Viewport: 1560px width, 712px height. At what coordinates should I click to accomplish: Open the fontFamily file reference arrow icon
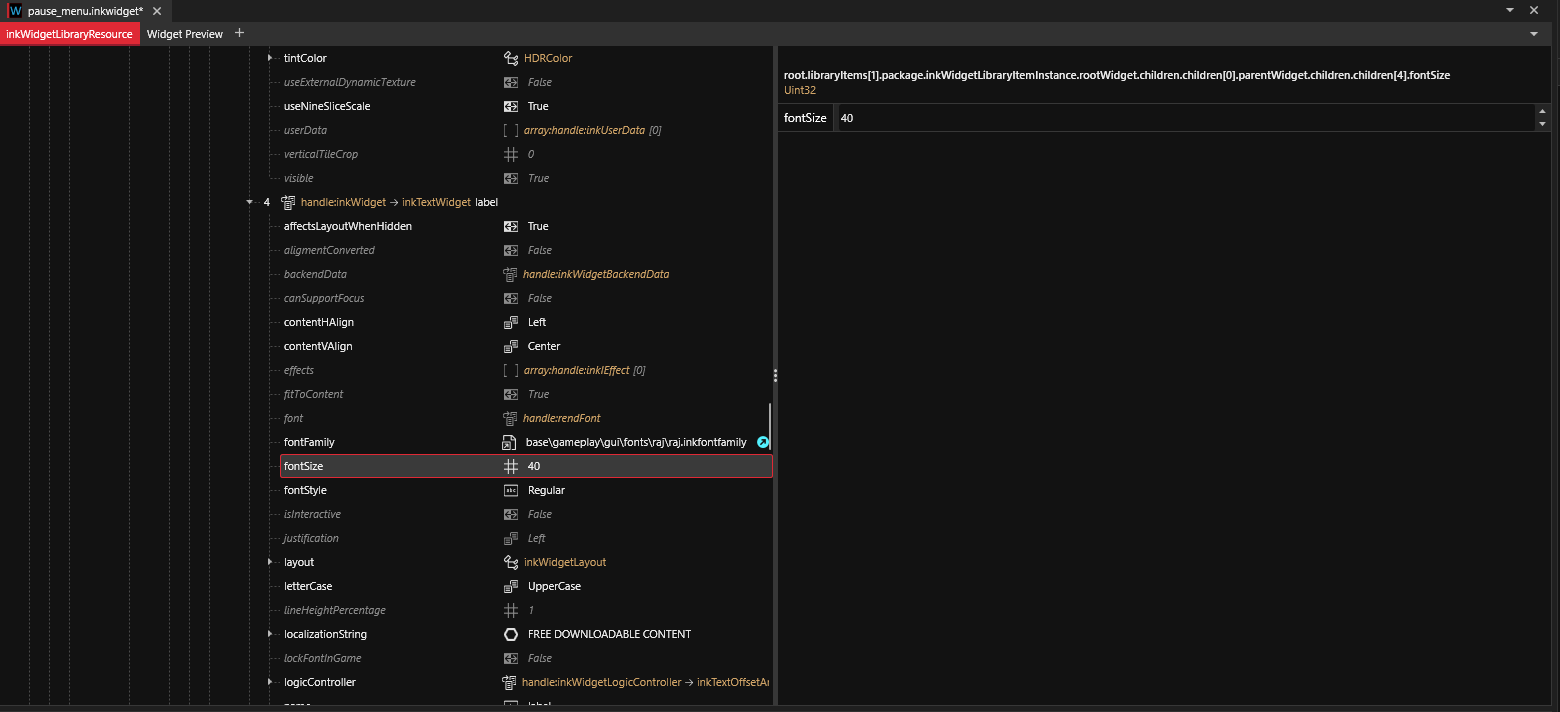[x=763, y=442]
